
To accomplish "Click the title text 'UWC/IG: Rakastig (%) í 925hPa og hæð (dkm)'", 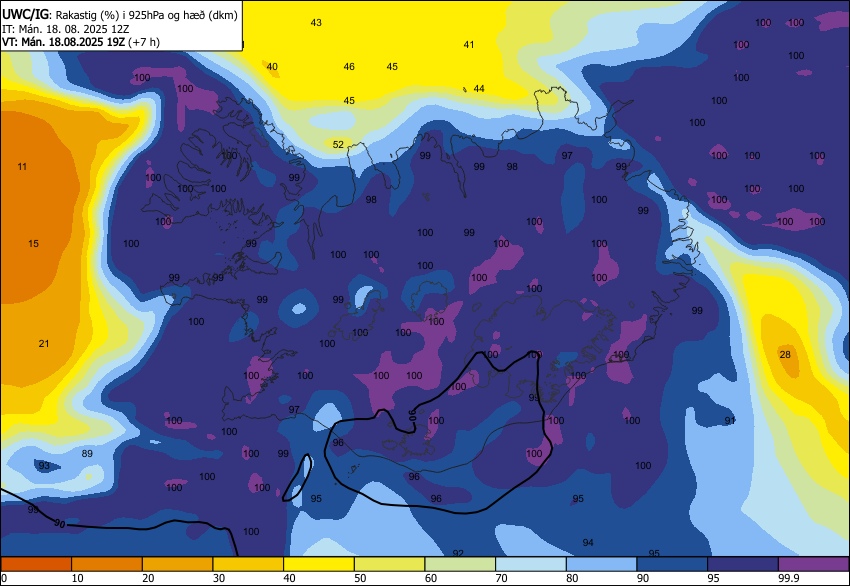I will 120,15.
